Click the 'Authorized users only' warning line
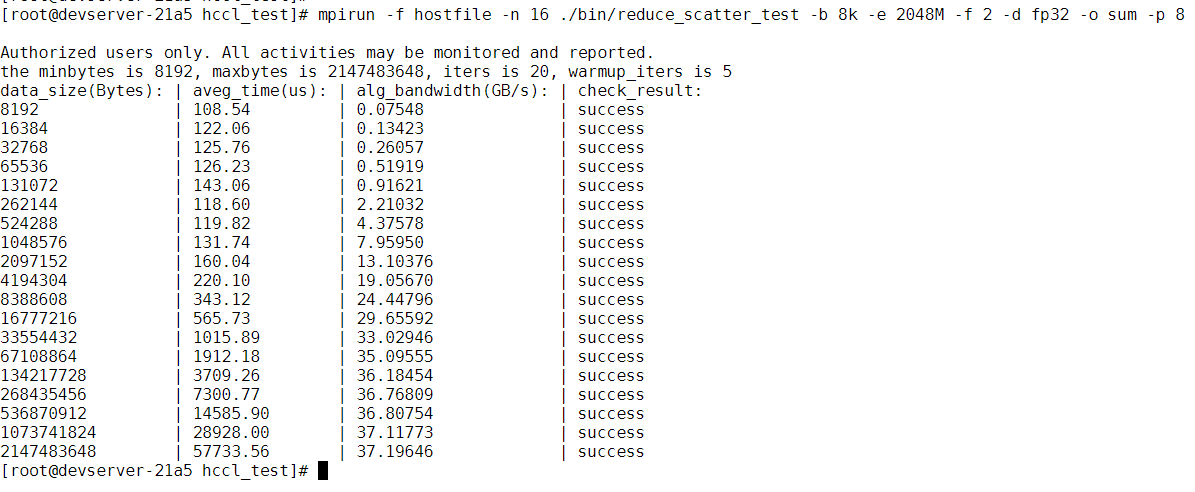 pyautogui.click(x=327, y=53)
